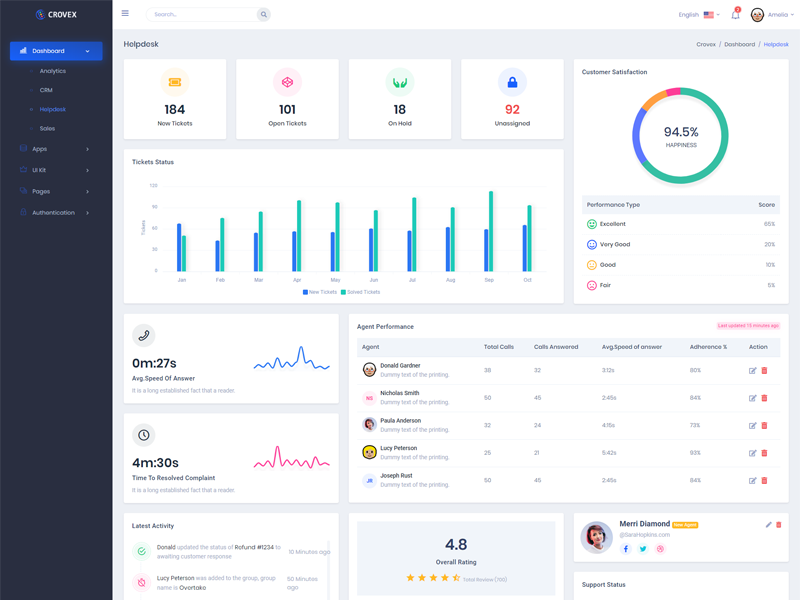Go to Crovex breadcrumb
The height and width of the screenshot is (600, 800).
(x=706, y=44)
